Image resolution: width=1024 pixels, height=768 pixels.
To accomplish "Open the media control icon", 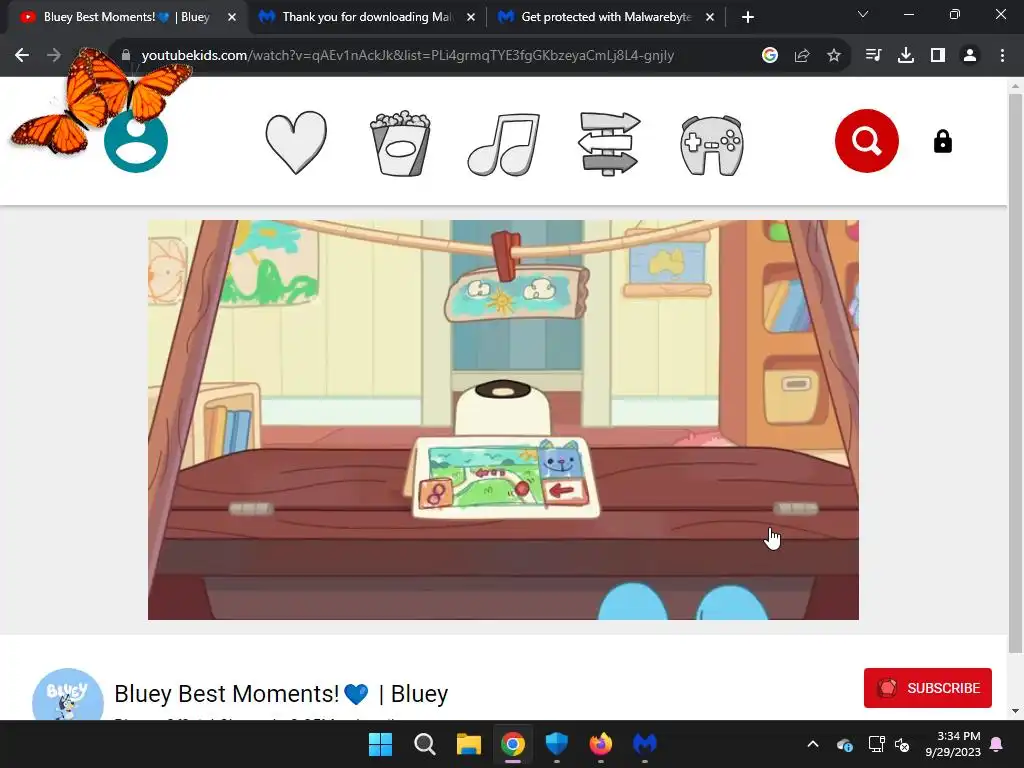I will [873, 56].
